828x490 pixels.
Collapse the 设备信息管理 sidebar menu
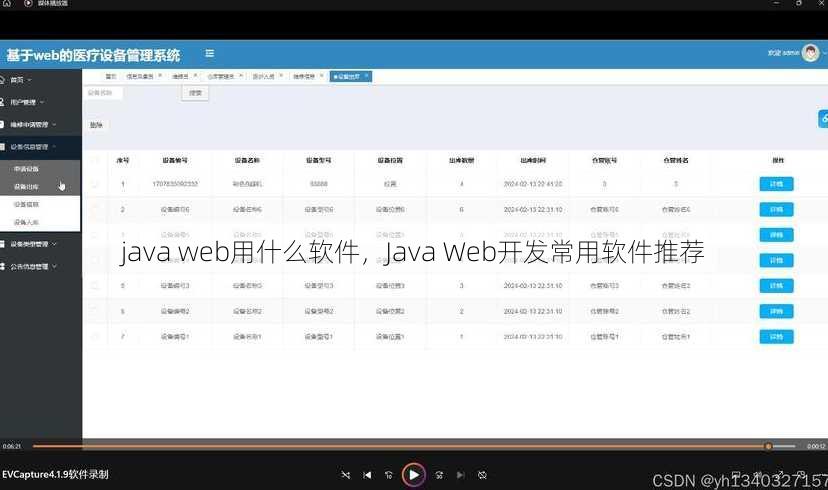(40, 147)
